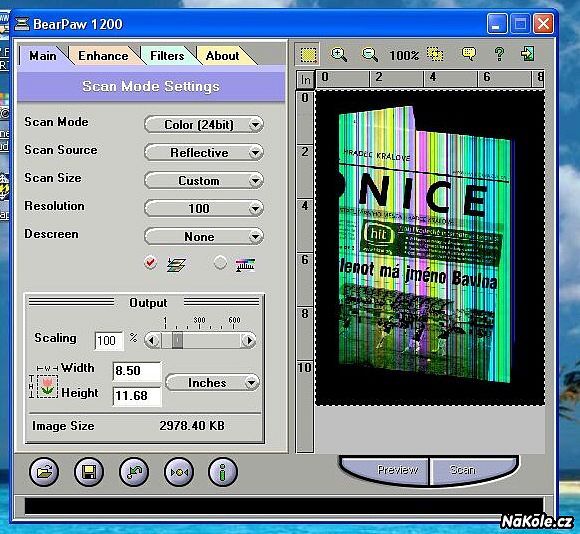Switch to the About tab
This screenshot has width=580, height=534.
(x=222, y=56)
